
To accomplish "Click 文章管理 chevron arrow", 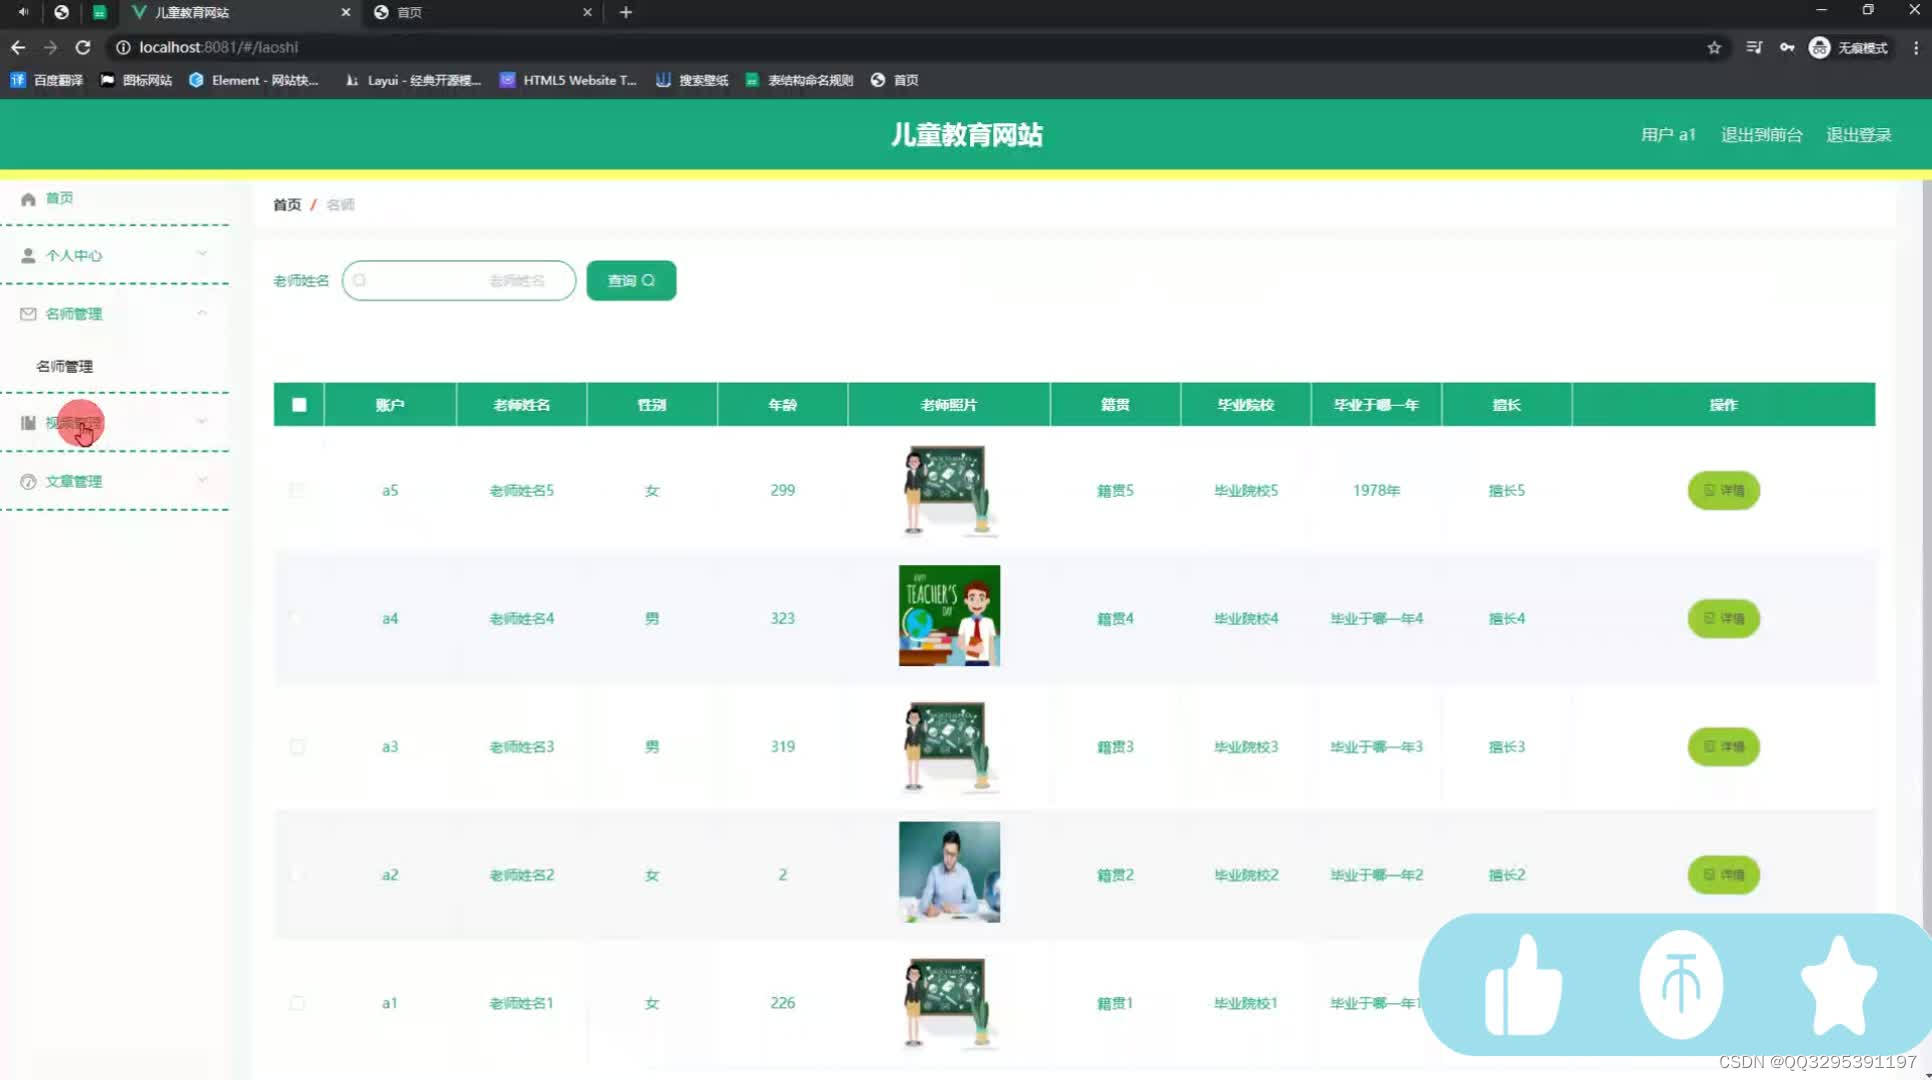I will pos(202,480).
